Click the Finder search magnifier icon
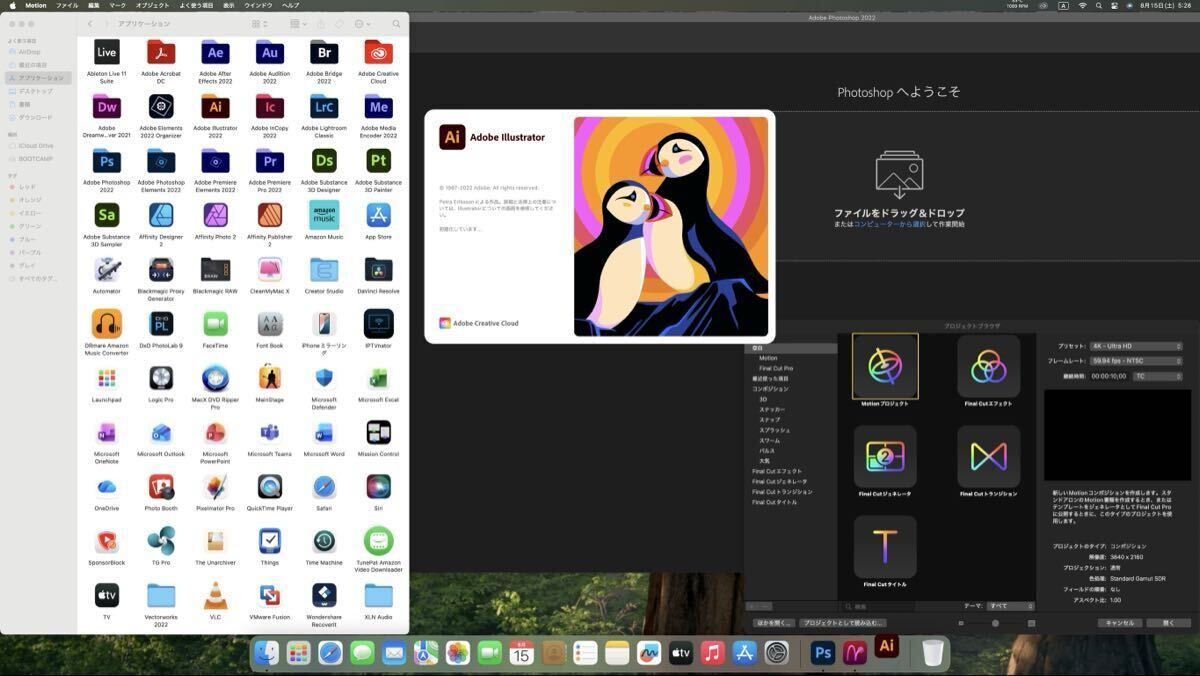 coord(396,24)
